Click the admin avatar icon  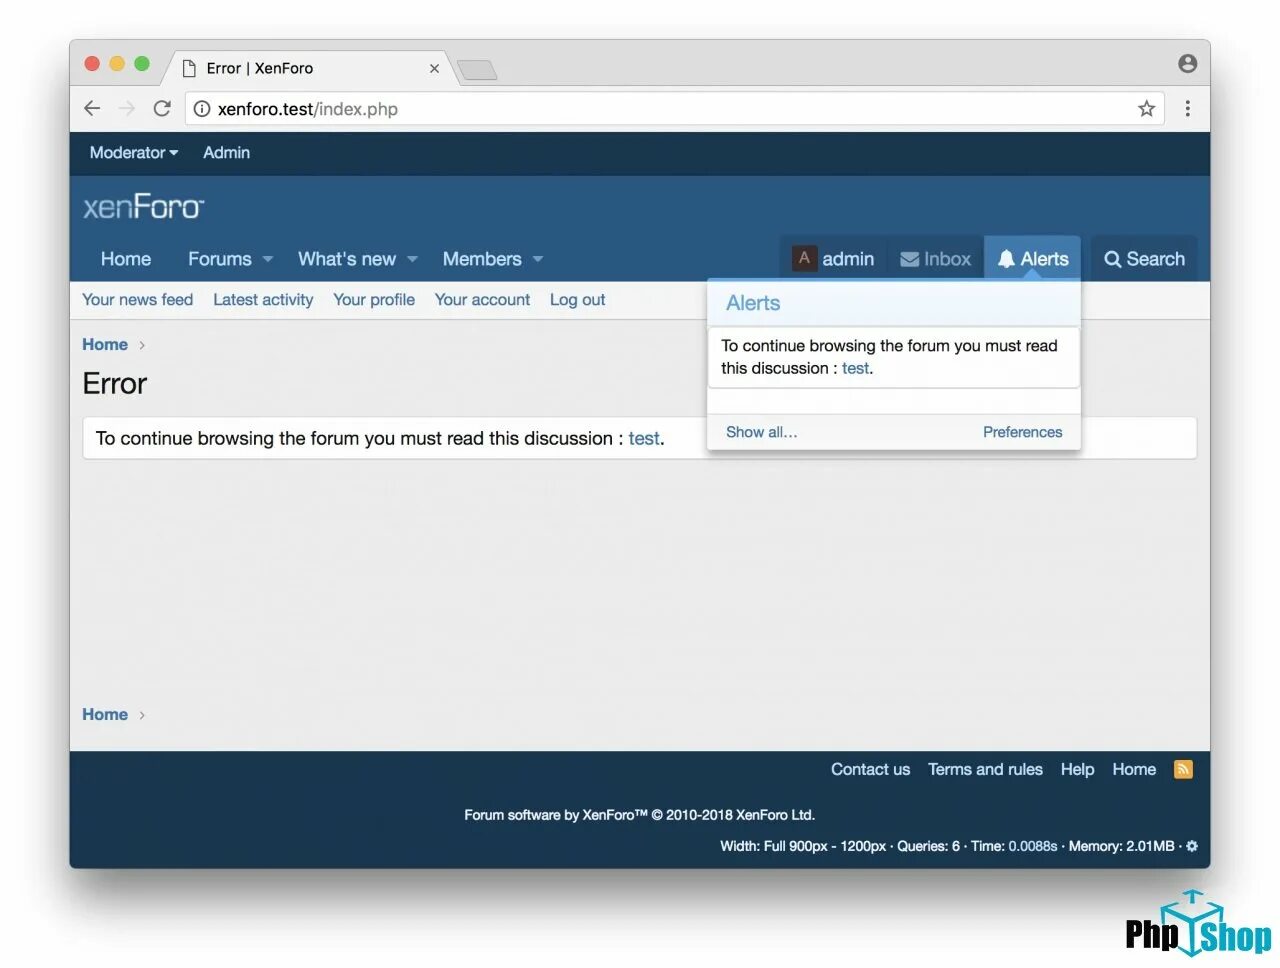[804, 258]
